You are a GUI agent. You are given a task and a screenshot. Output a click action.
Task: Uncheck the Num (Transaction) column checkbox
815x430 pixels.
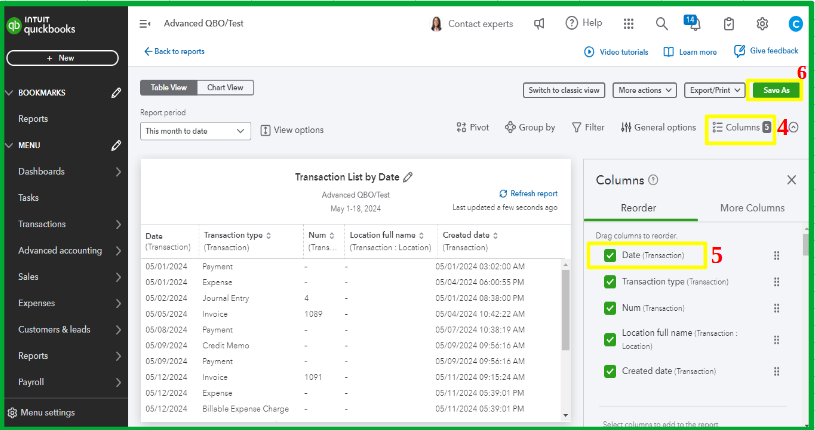[x=610, y=308]
